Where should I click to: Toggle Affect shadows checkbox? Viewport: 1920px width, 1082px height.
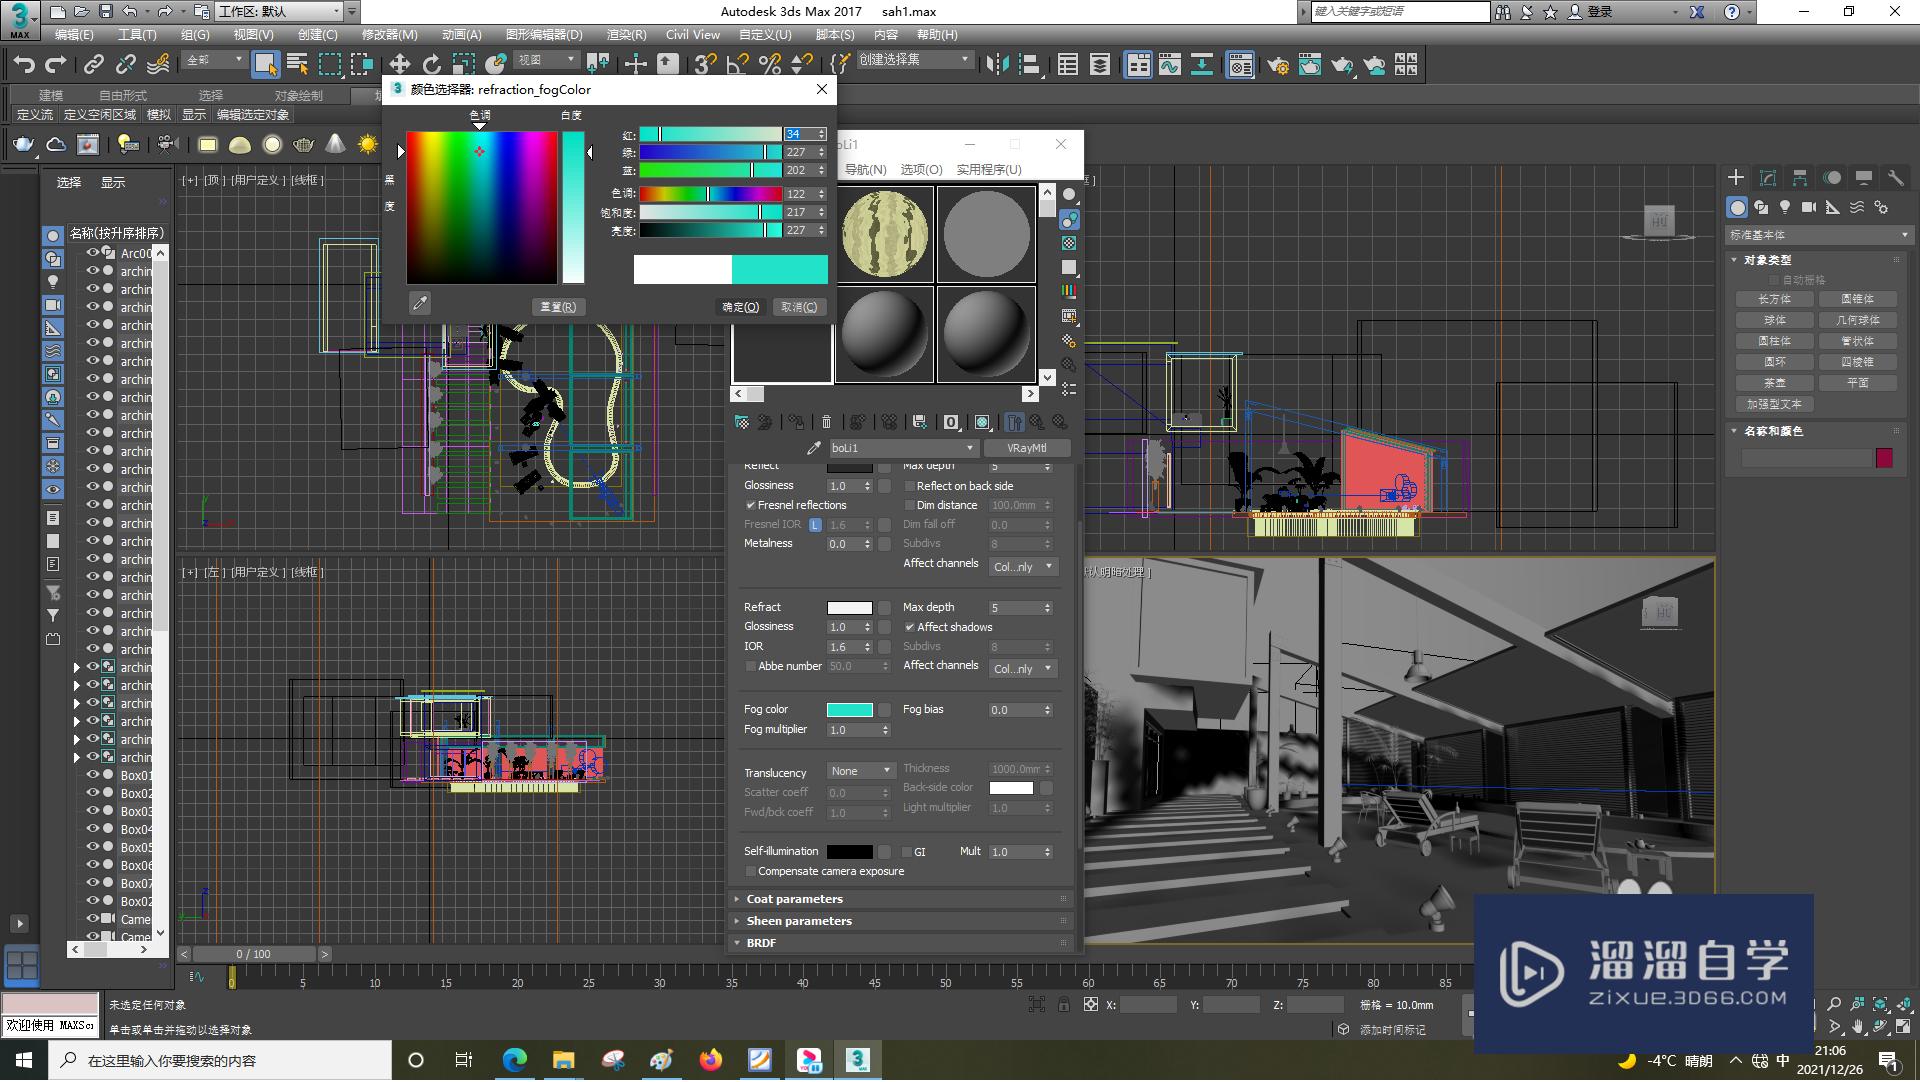(910, 628)
